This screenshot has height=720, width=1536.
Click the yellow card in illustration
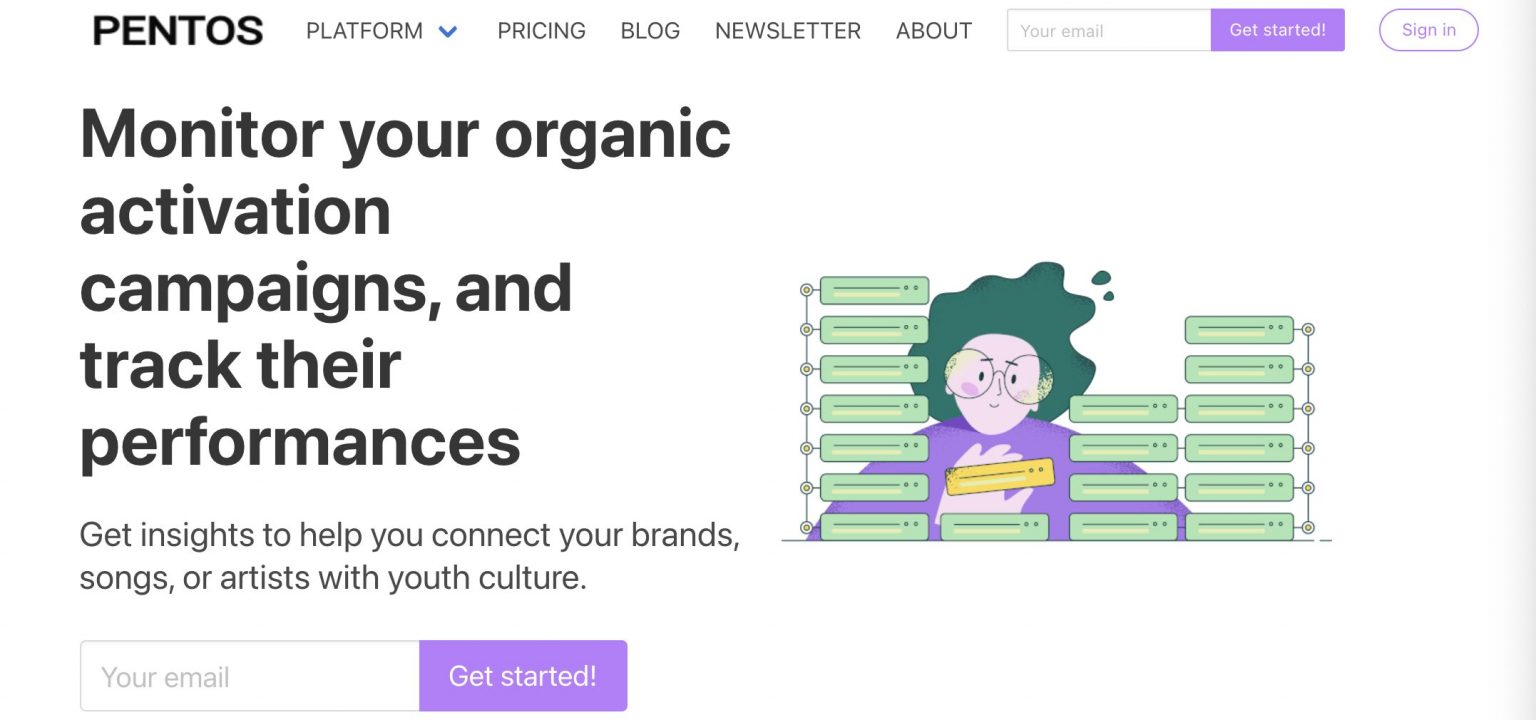1000,477
